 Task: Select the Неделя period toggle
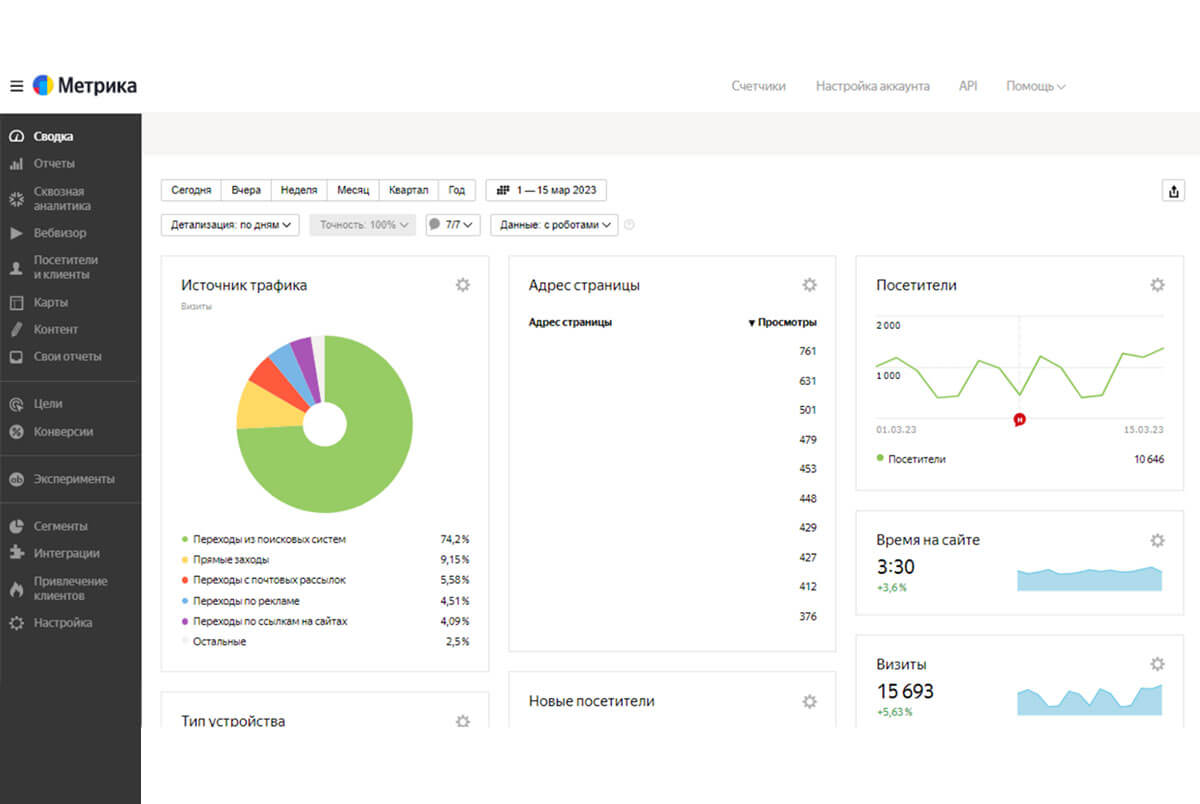point(299,190)
